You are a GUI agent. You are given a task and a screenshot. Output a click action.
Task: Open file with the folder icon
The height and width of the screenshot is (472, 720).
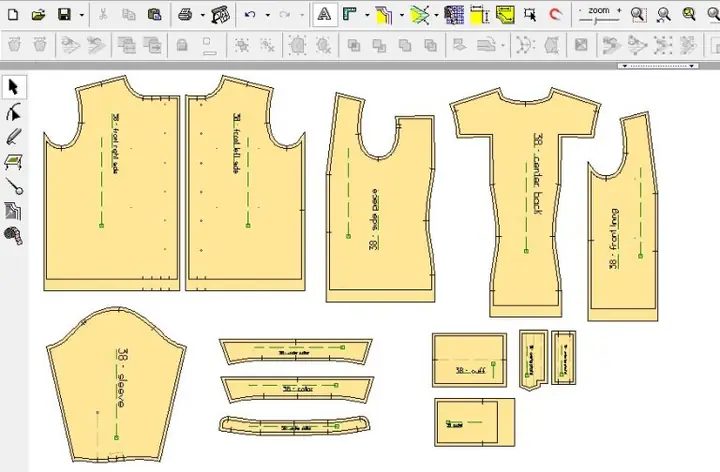click(39, 15)
